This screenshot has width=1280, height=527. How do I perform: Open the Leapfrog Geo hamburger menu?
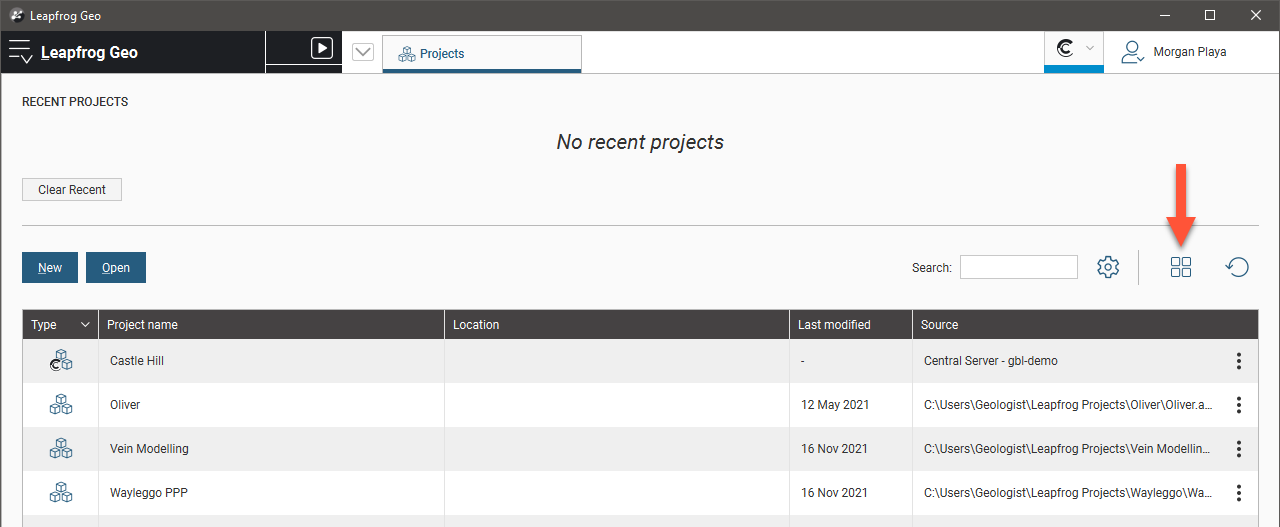tap(20, 52)
